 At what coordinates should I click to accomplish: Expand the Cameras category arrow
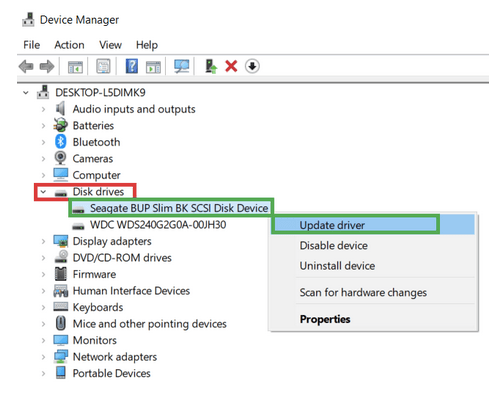click(43, 159)
